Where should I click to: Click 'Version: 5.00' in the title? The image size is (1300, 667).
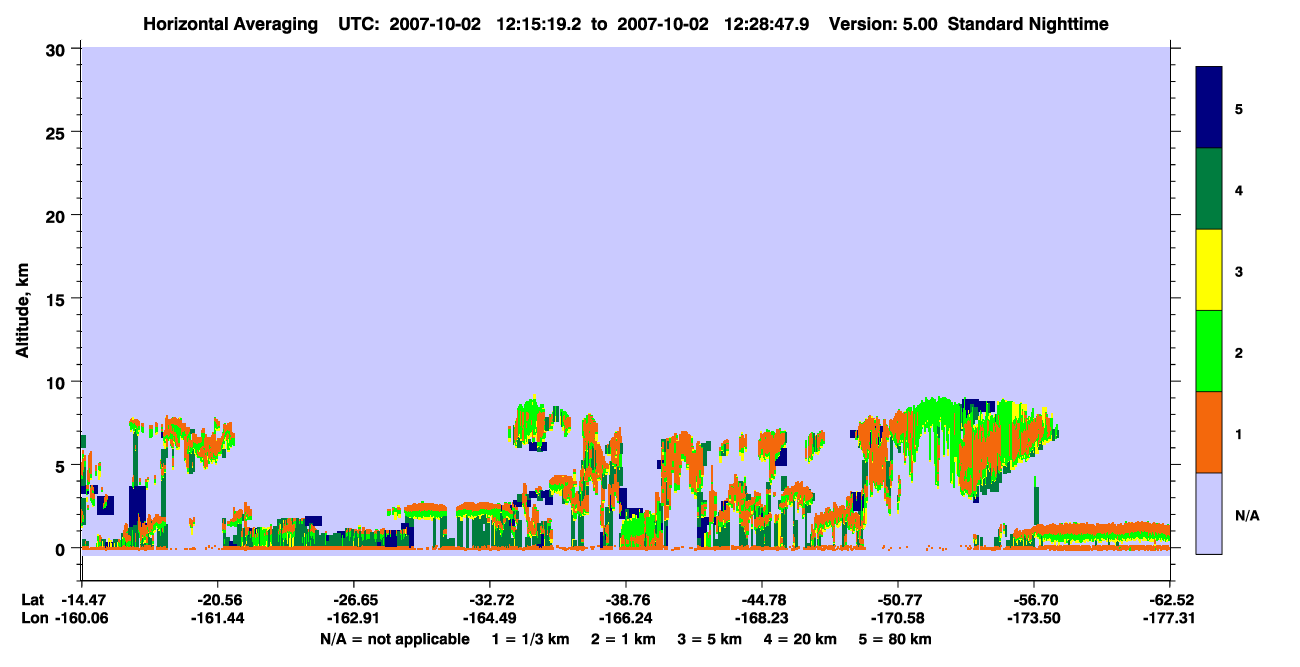[884, 24]
